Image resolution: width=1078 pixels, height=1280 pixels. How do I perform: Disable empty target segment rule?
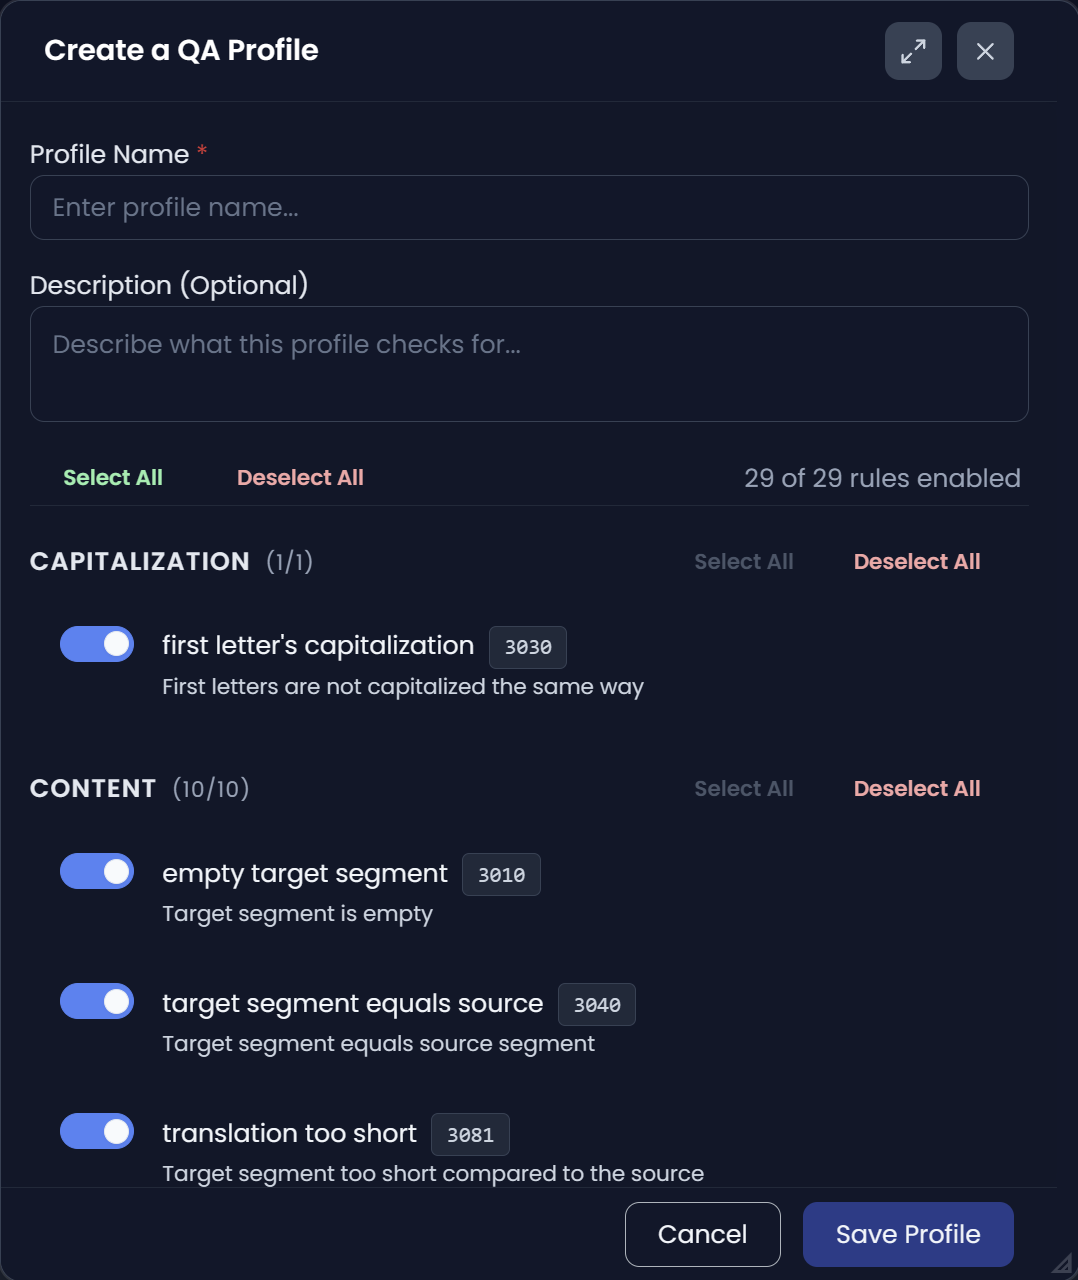tap(96, 871)
